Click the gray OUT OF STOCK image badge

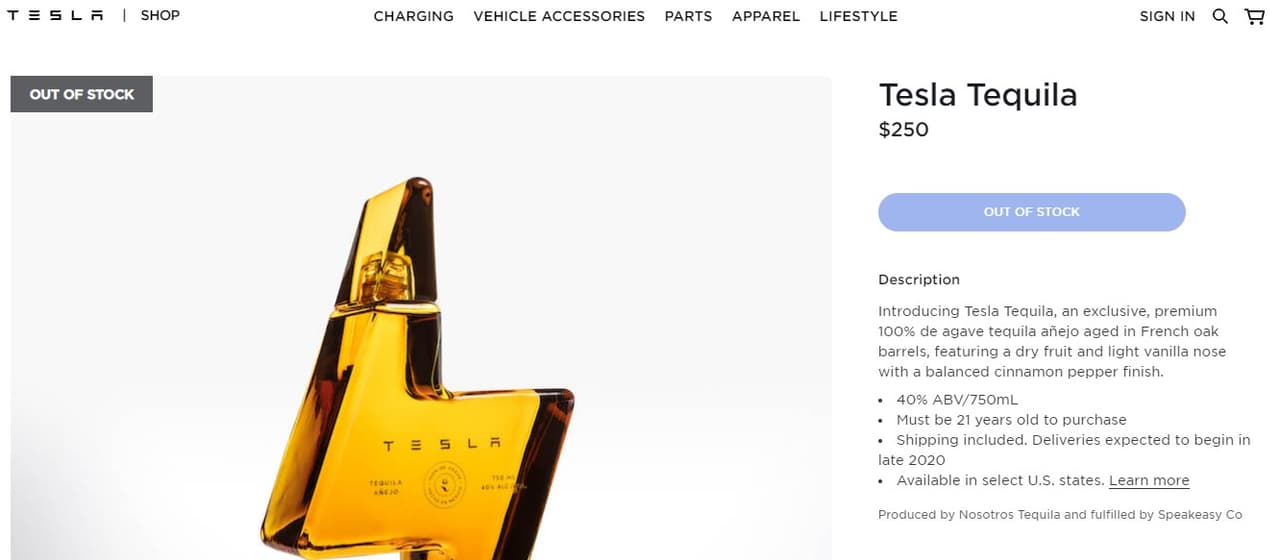coord(82,94)
